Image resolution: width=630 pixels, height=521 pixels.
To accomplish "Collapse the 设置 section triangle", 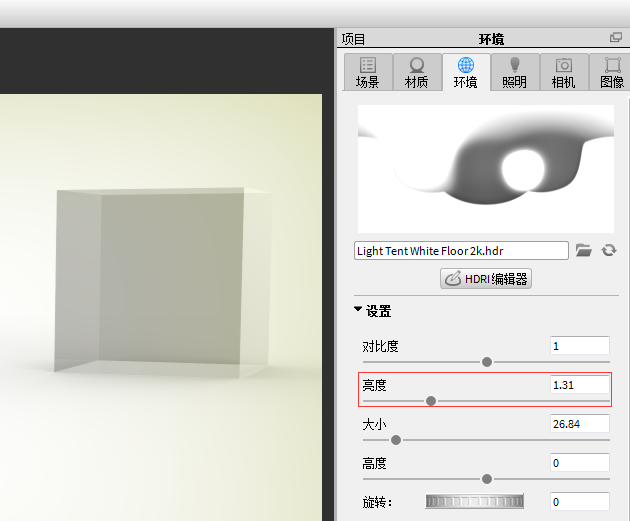I will 358,309.
